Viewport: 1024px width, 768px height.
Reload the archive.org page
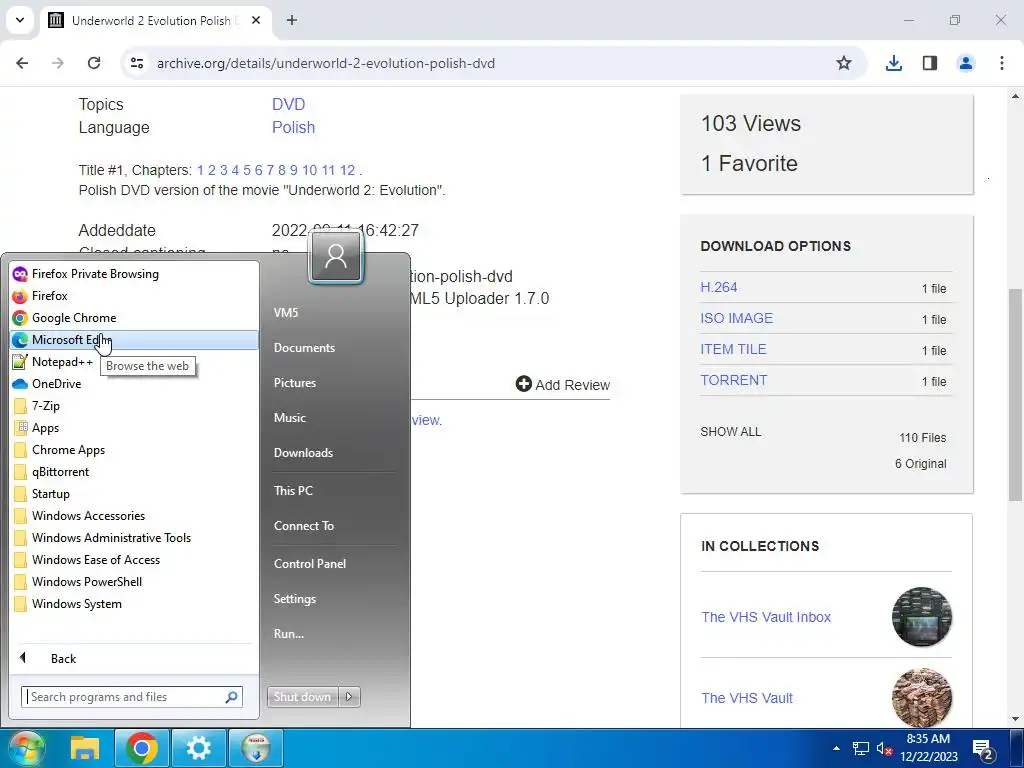point(94,63)
